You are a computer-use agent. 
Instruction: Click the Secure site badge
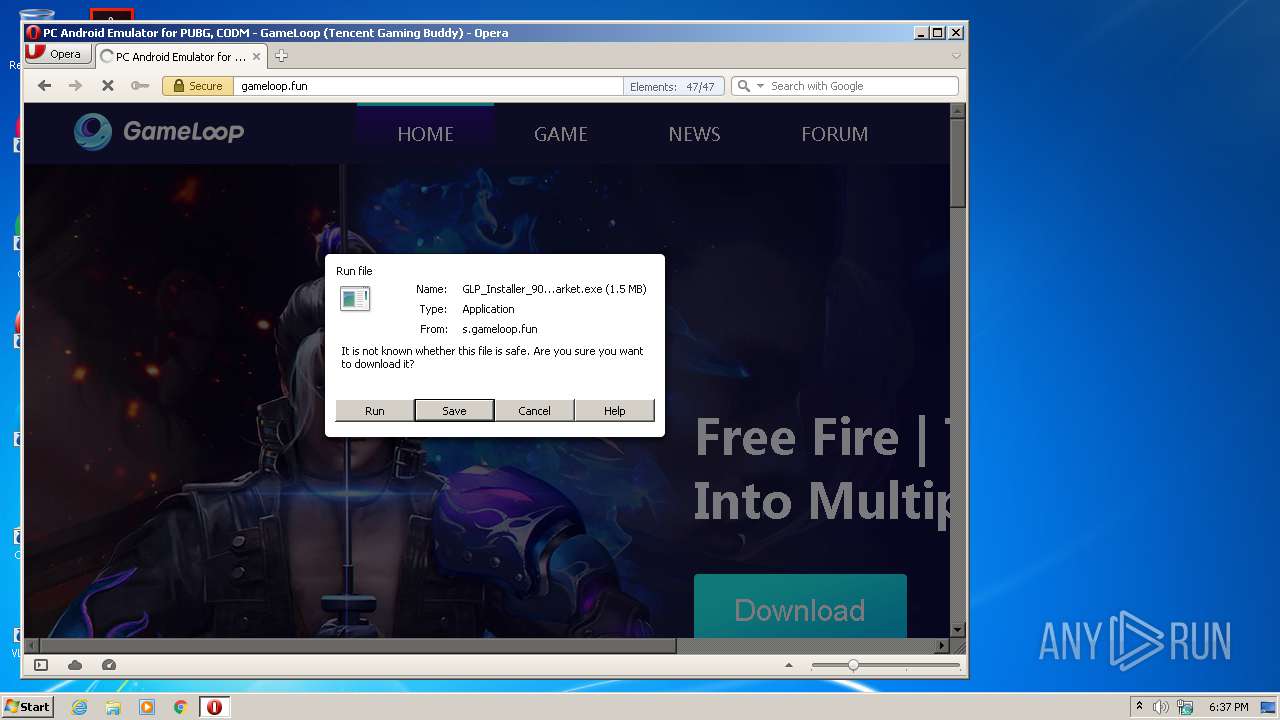click(x=198, y=86)
